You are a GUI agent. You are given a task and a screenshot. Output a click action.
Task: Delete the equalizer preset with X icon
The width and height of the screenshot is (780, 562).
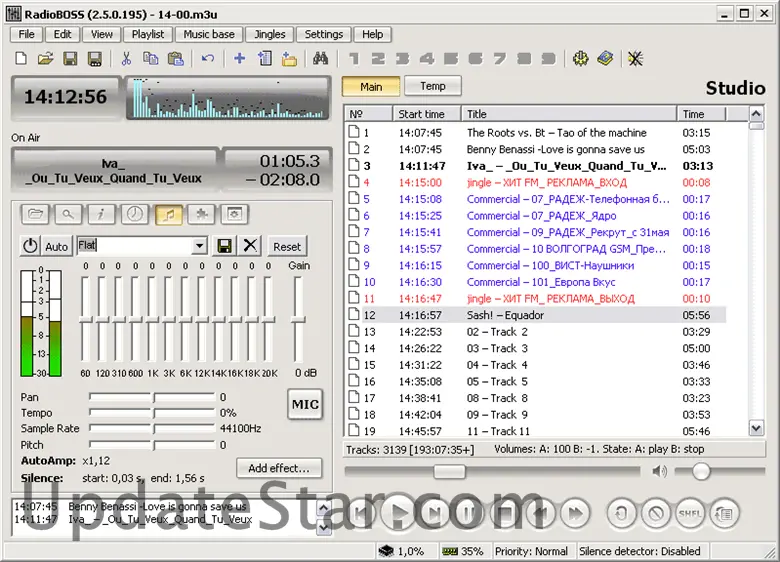coord(250,246)
